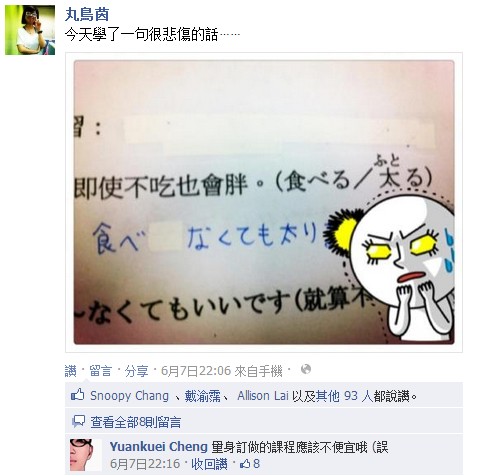Viewport: 488px width, 476px height.
Task: Show 其他 93 人 who liked
Action: click(x=344, y=396)
